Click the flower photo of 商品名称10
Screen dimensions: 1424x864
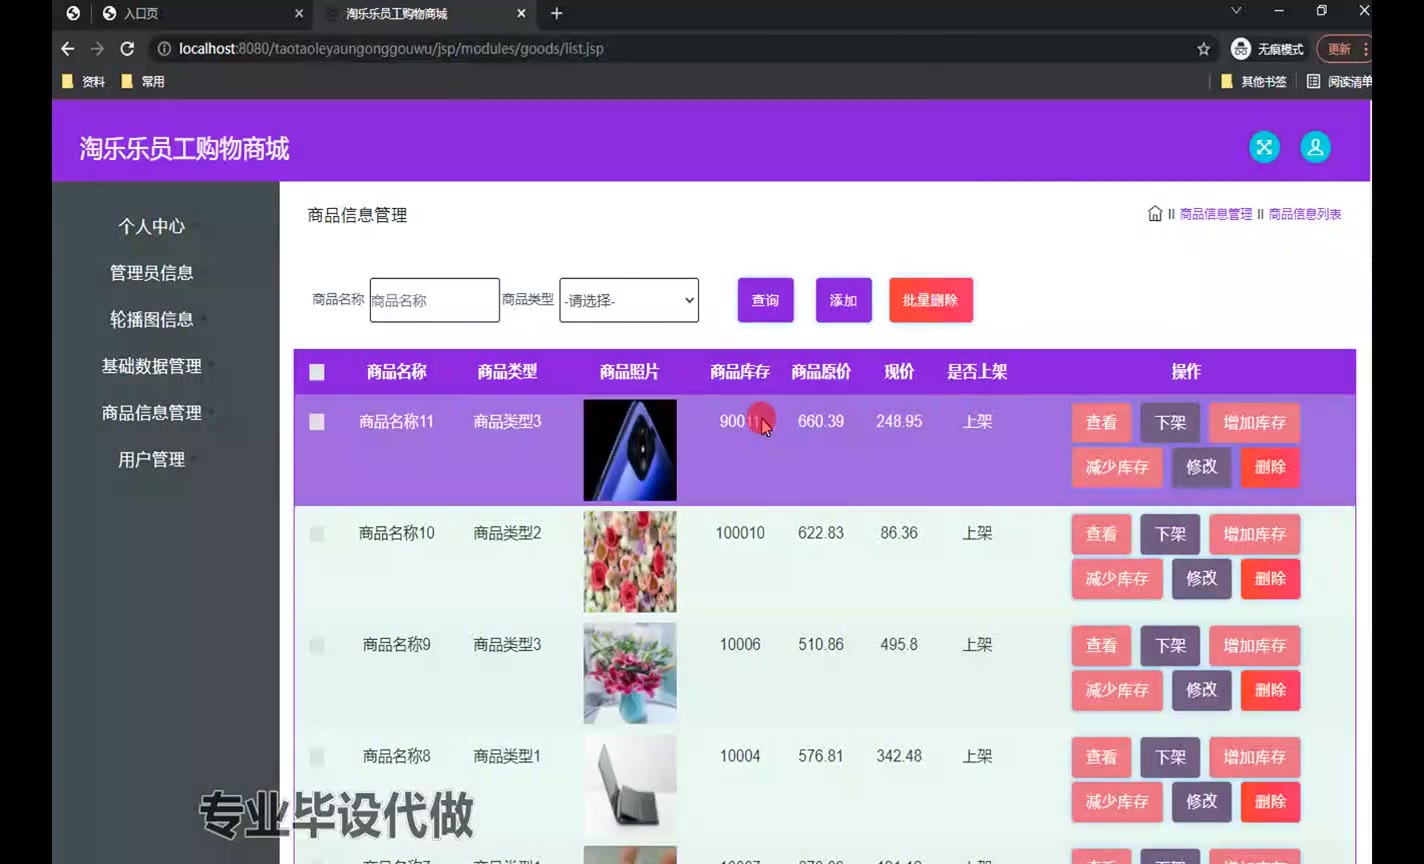click(630, 562)
